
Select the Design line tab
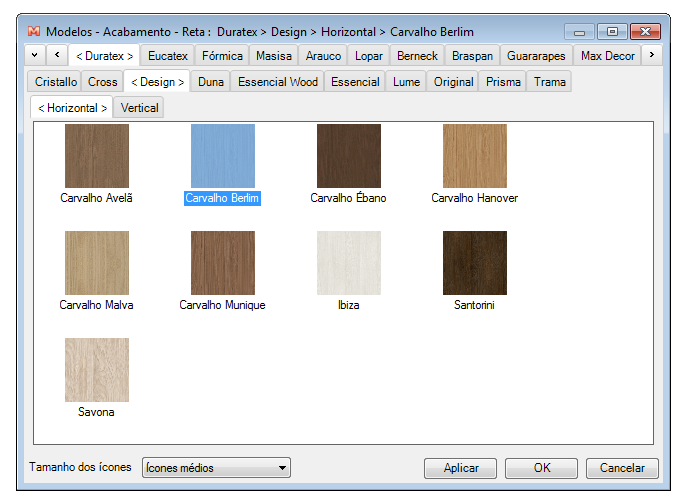157,82
